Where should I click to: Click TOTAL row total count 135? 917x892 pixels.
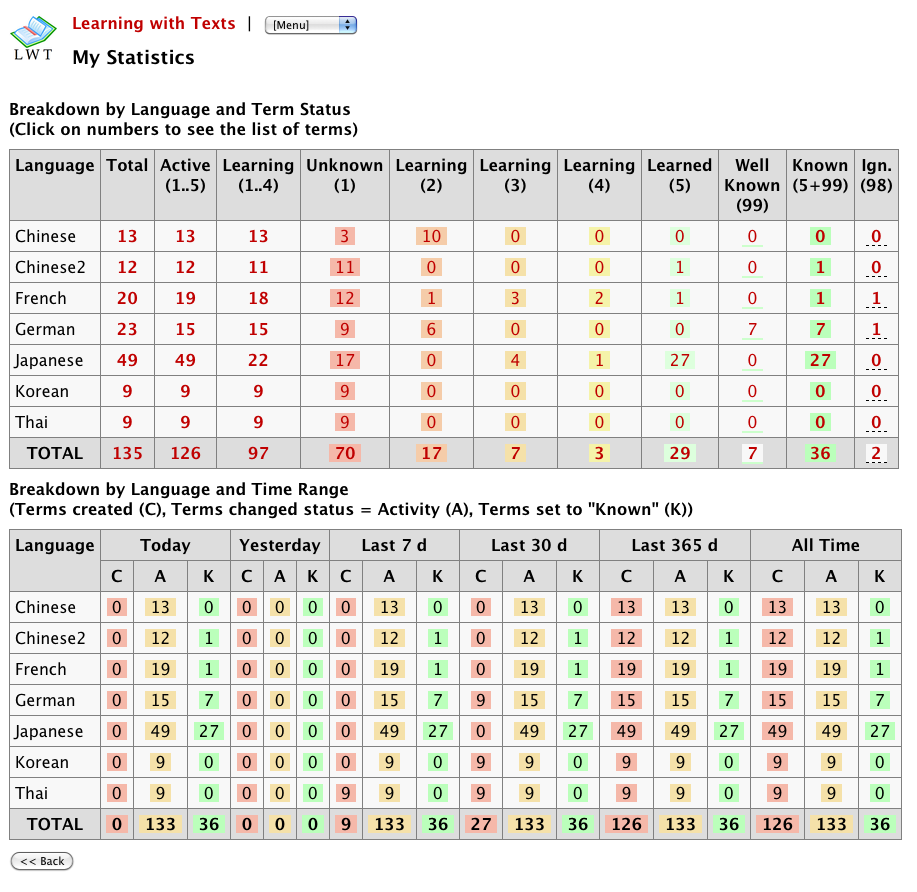pos(127,454)
